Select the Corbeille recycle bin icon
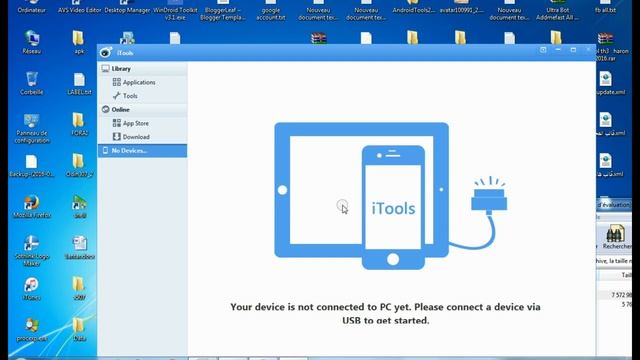This screenshot has width=640, height=360. (31, 83)
